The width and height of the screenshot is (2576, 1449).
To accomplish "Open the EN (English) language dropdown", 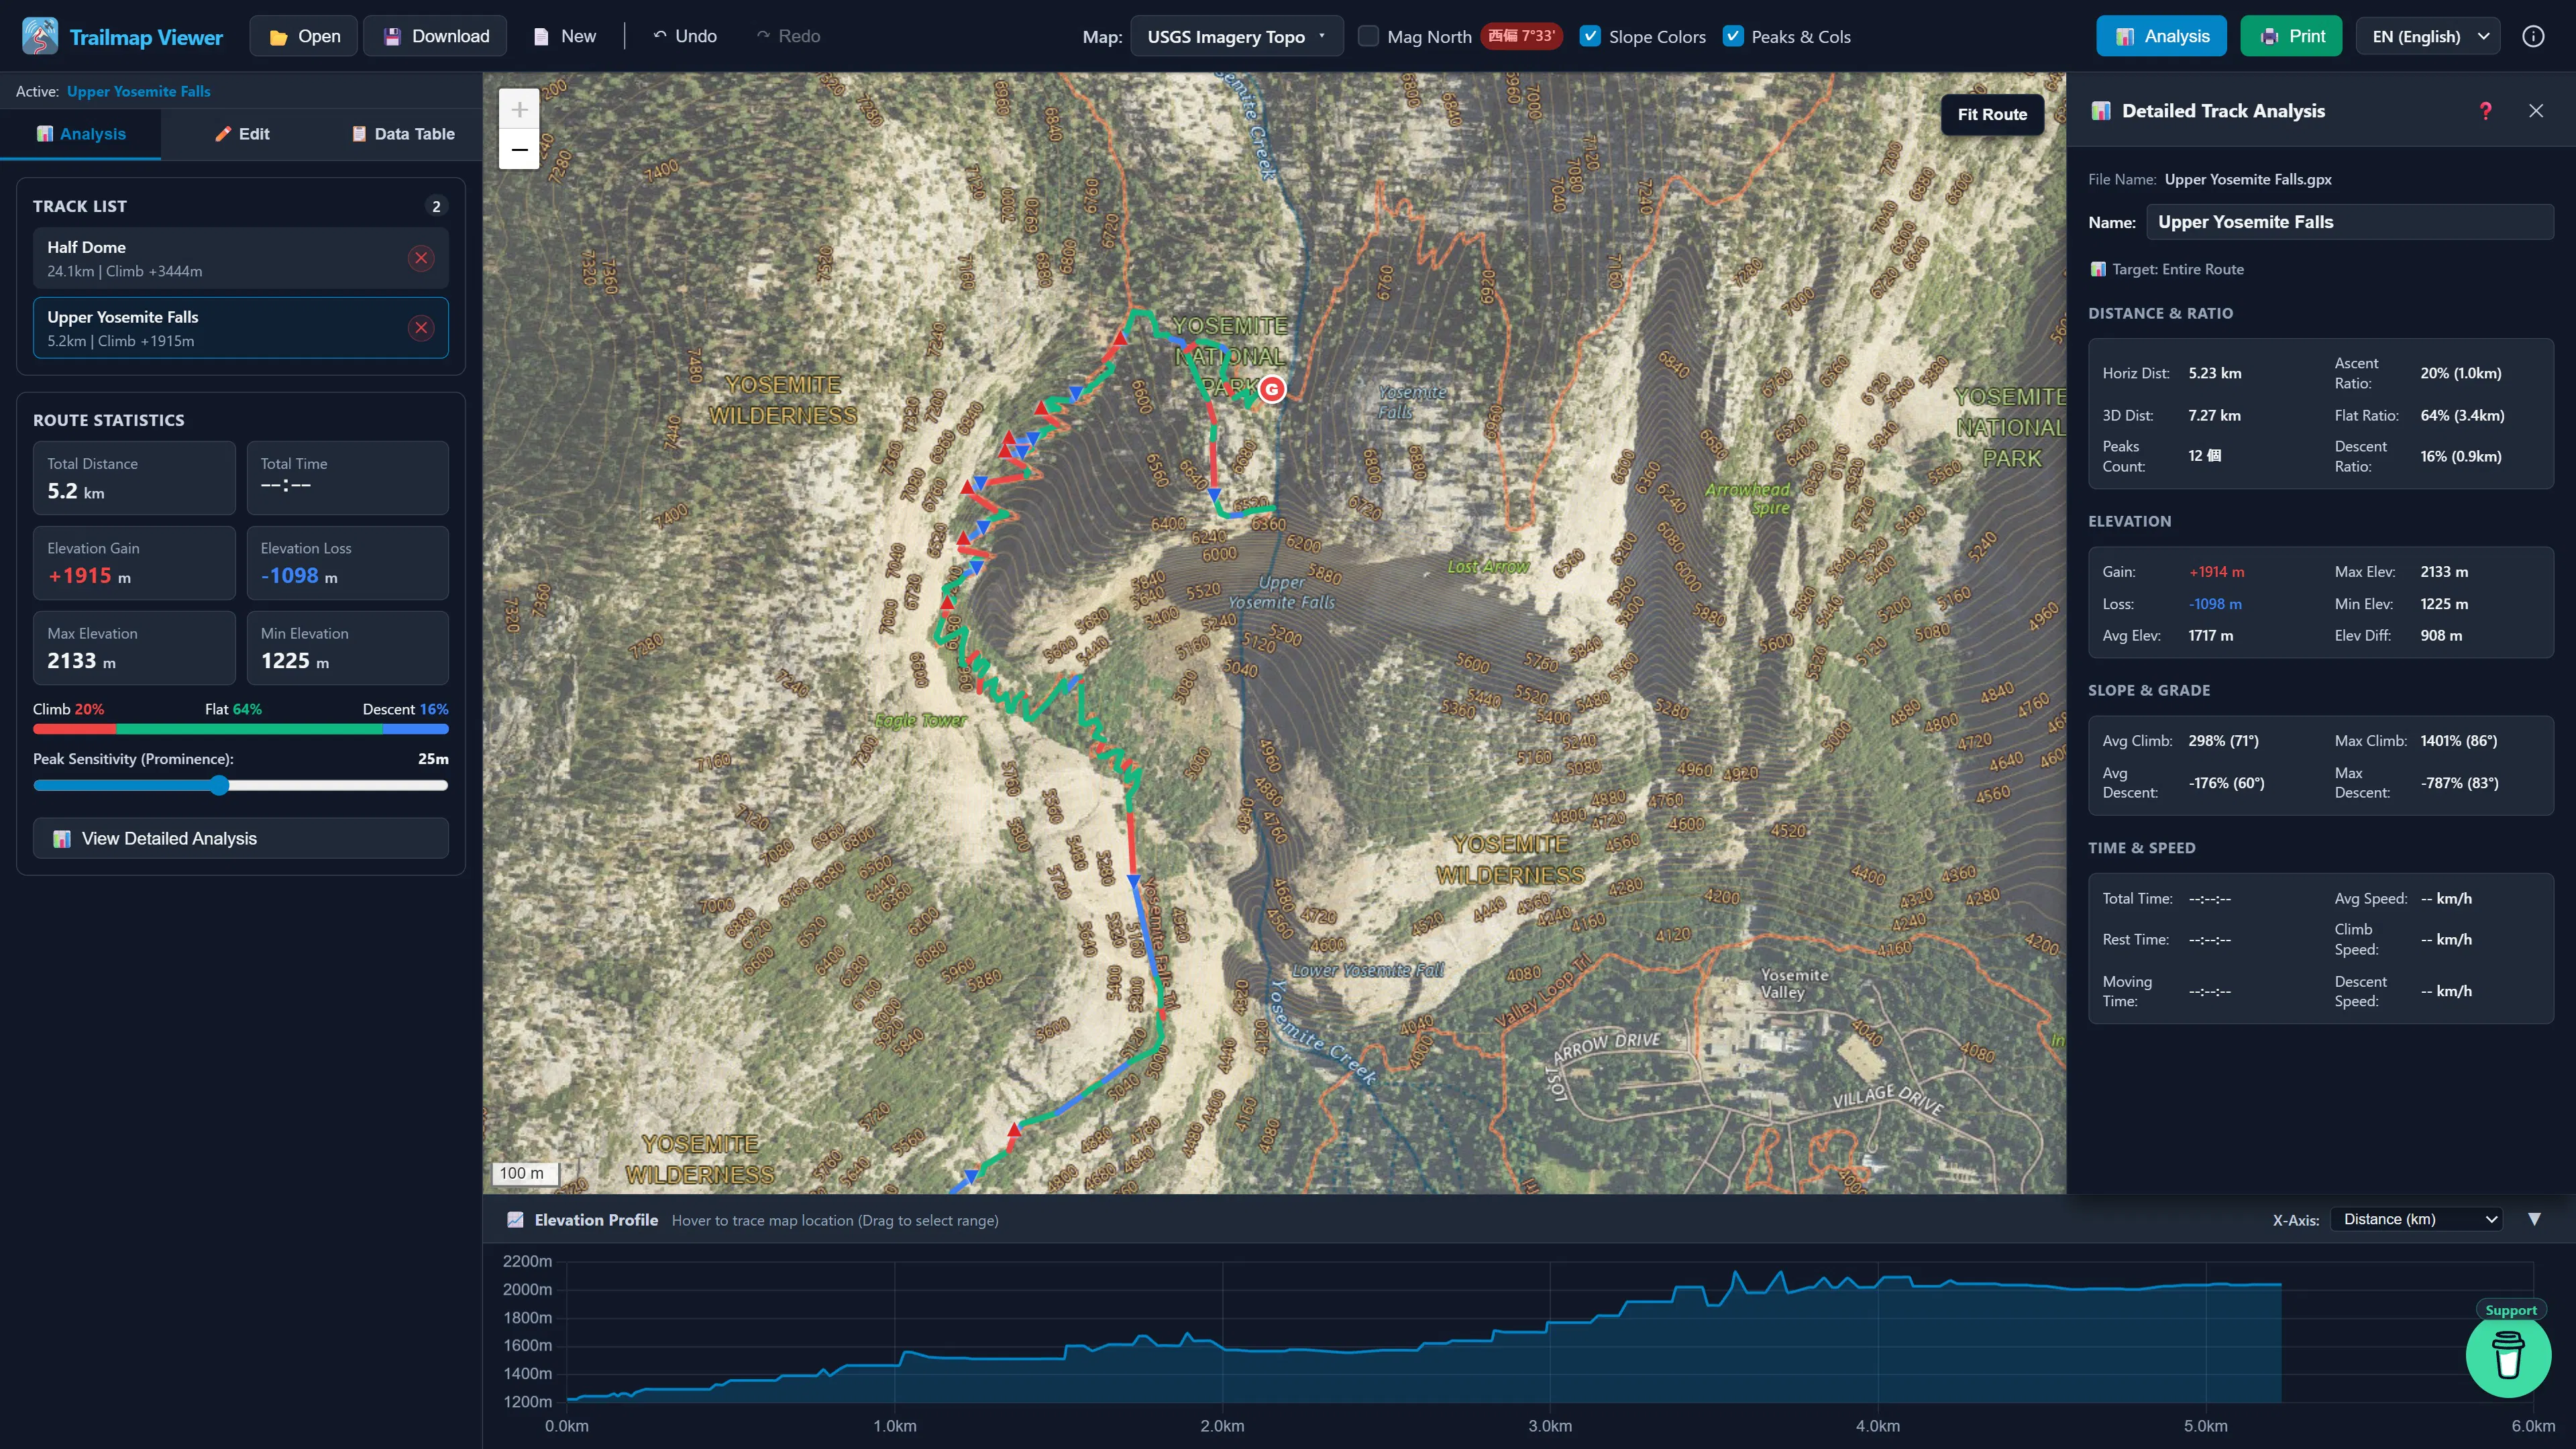I will point(2429,36).
